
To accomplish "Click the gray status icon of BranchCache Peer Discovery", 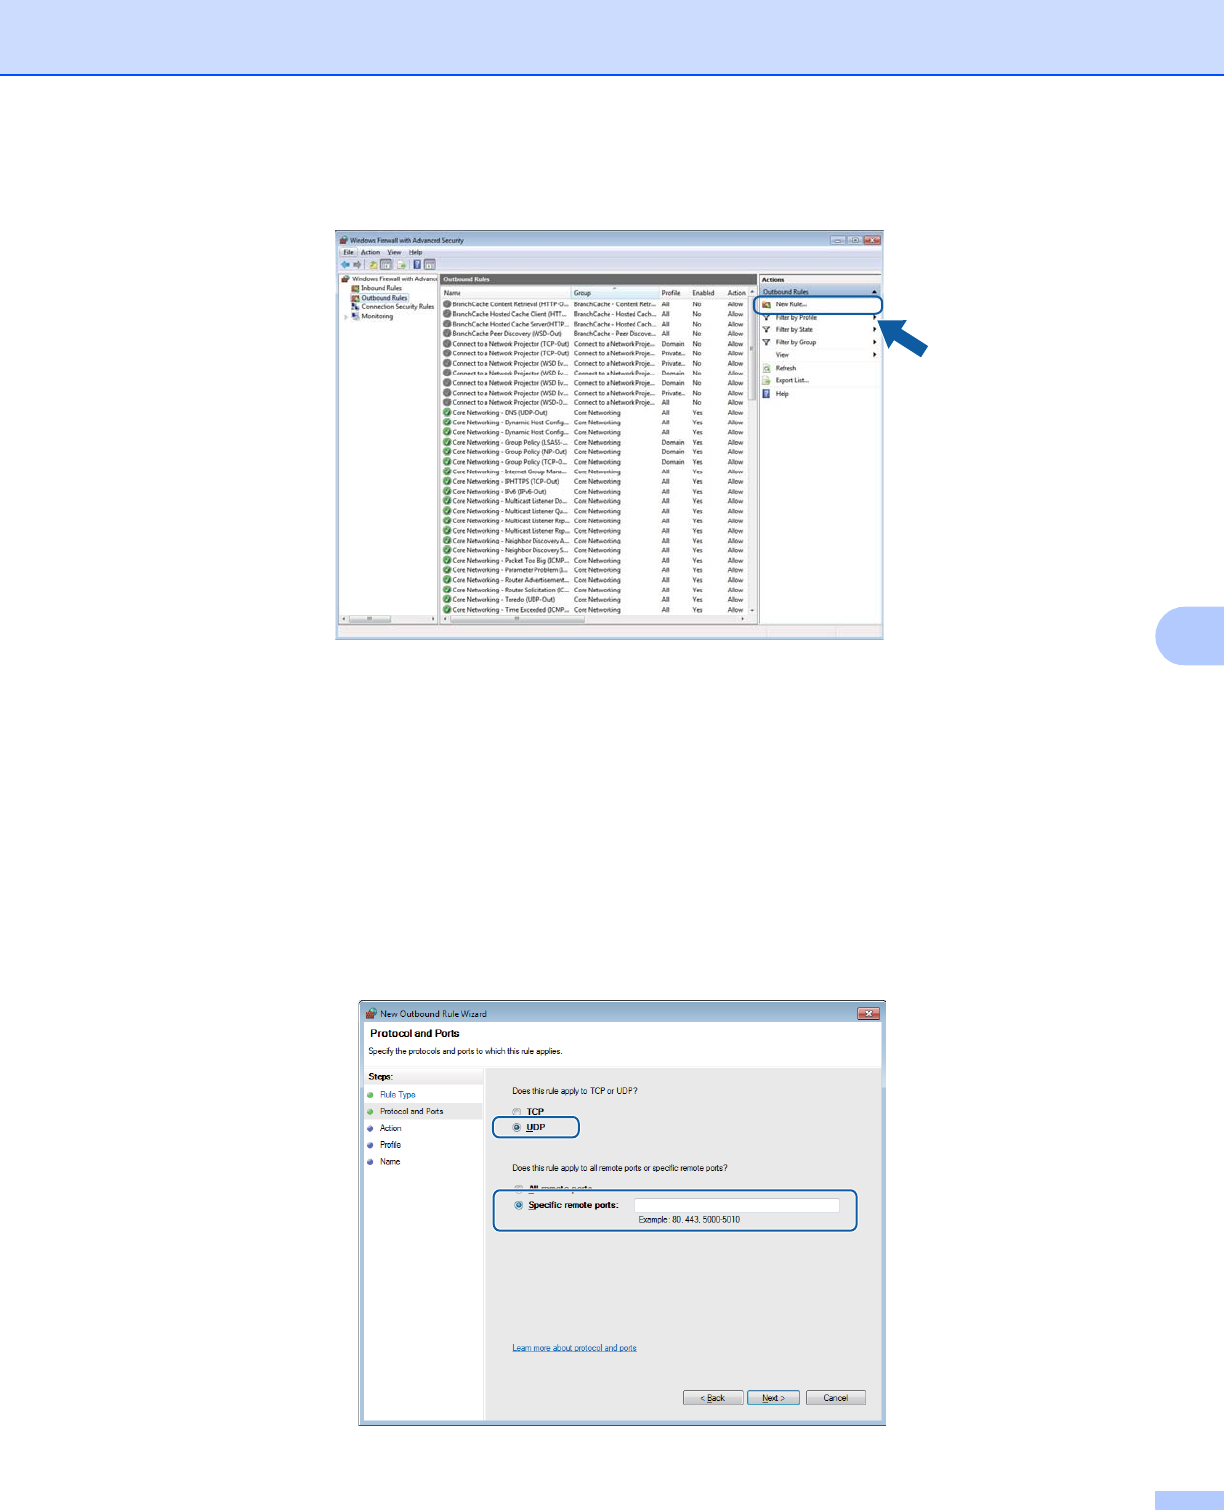I will [447, 334].
